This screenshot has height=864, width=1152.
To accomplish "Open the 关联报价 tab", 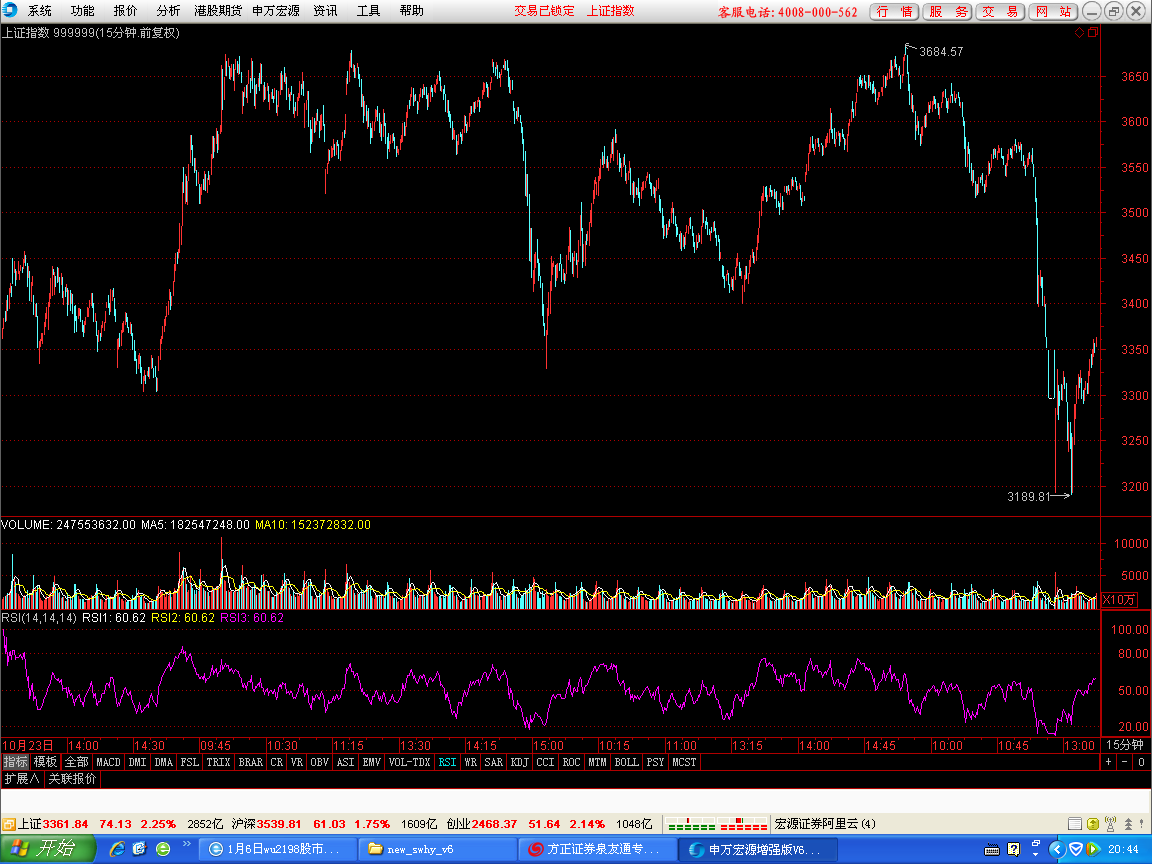I will [x=72, y=779].
